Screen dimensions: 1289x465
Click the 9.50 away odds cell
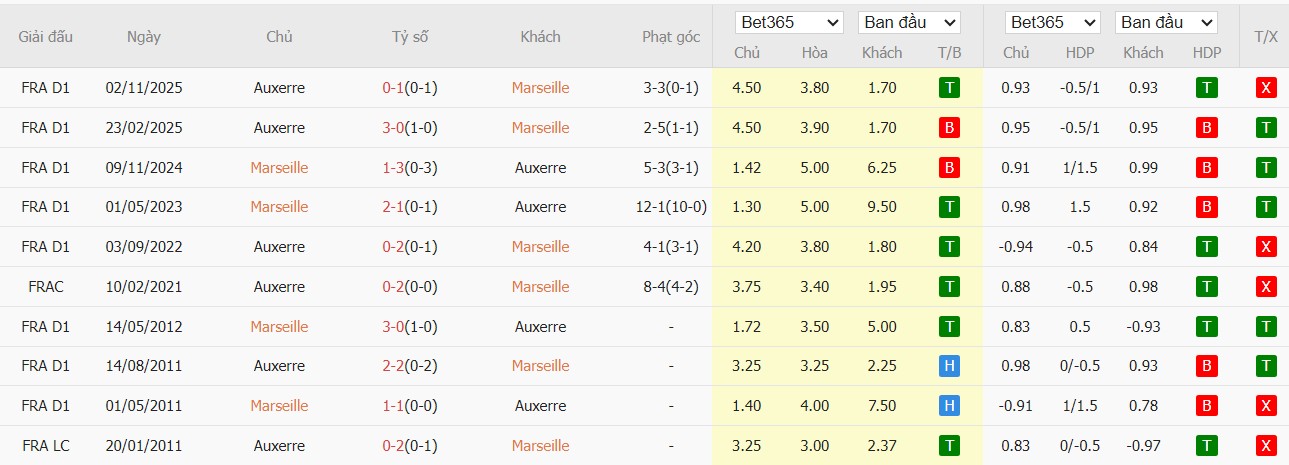pos(882,207)
